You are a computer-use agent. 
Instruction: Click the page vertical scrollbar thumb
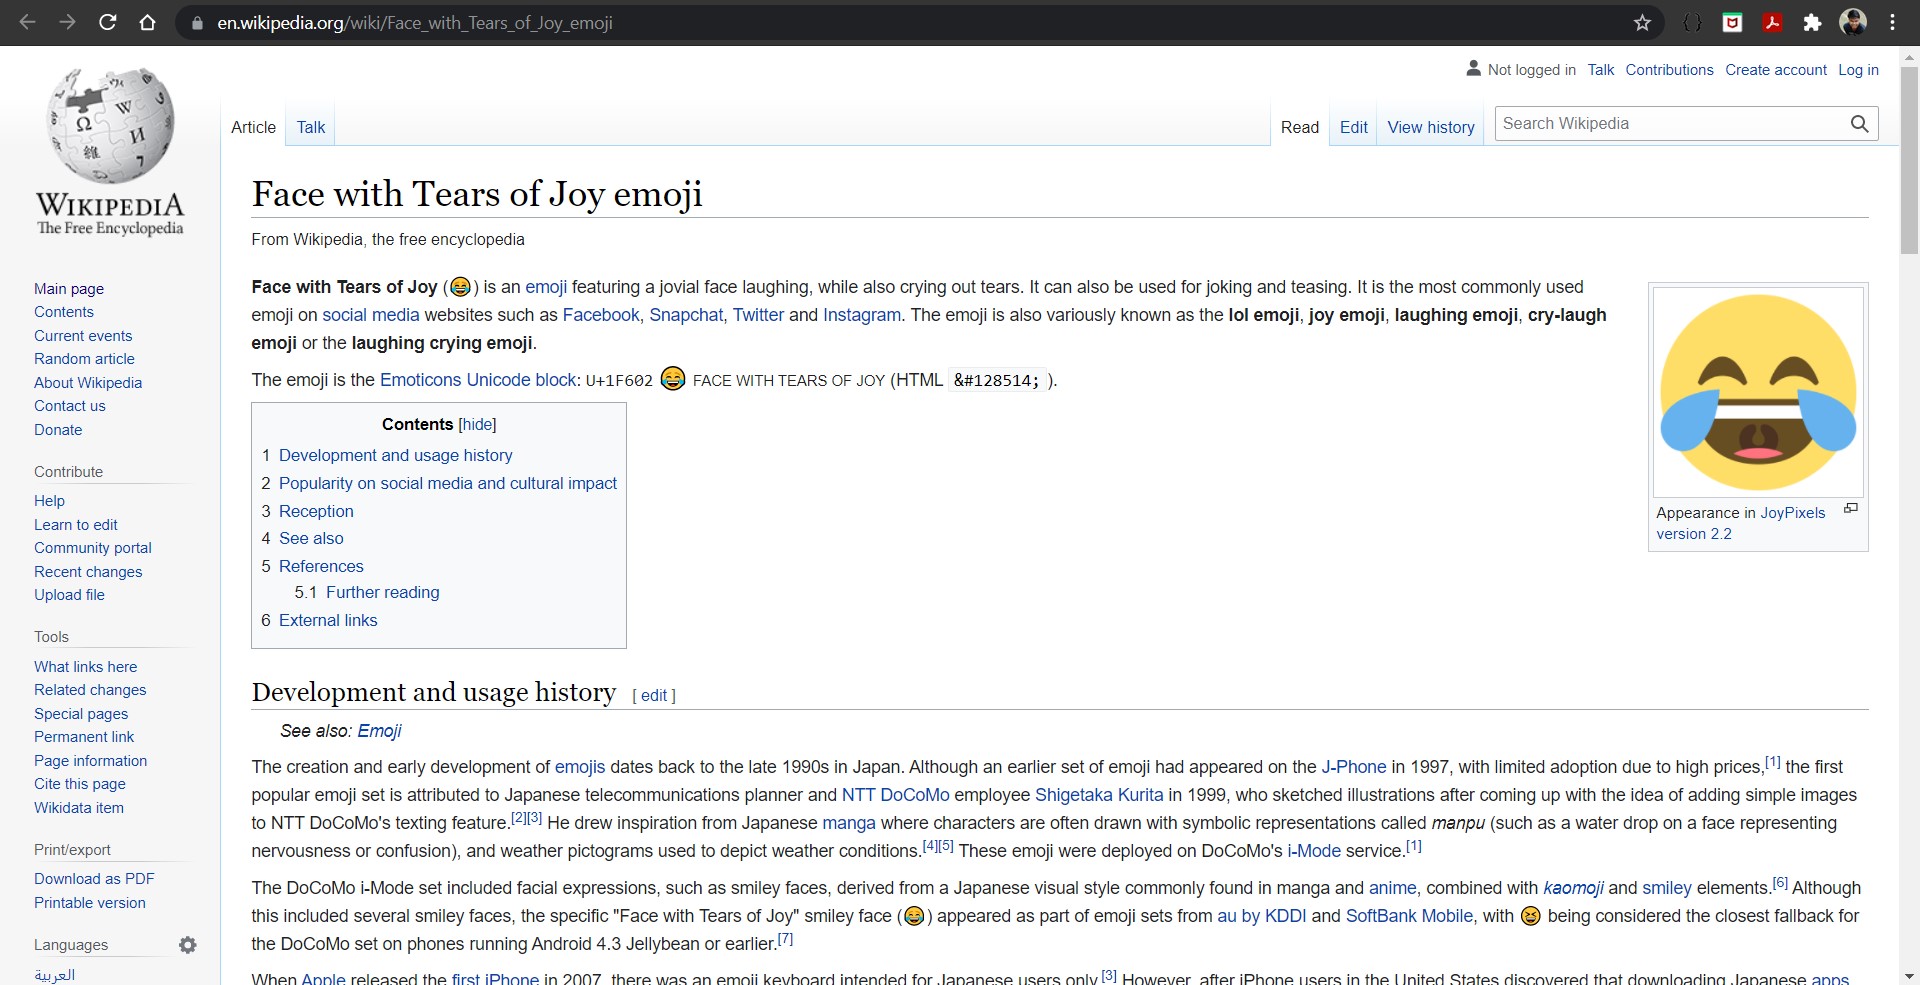point(1909,160)
